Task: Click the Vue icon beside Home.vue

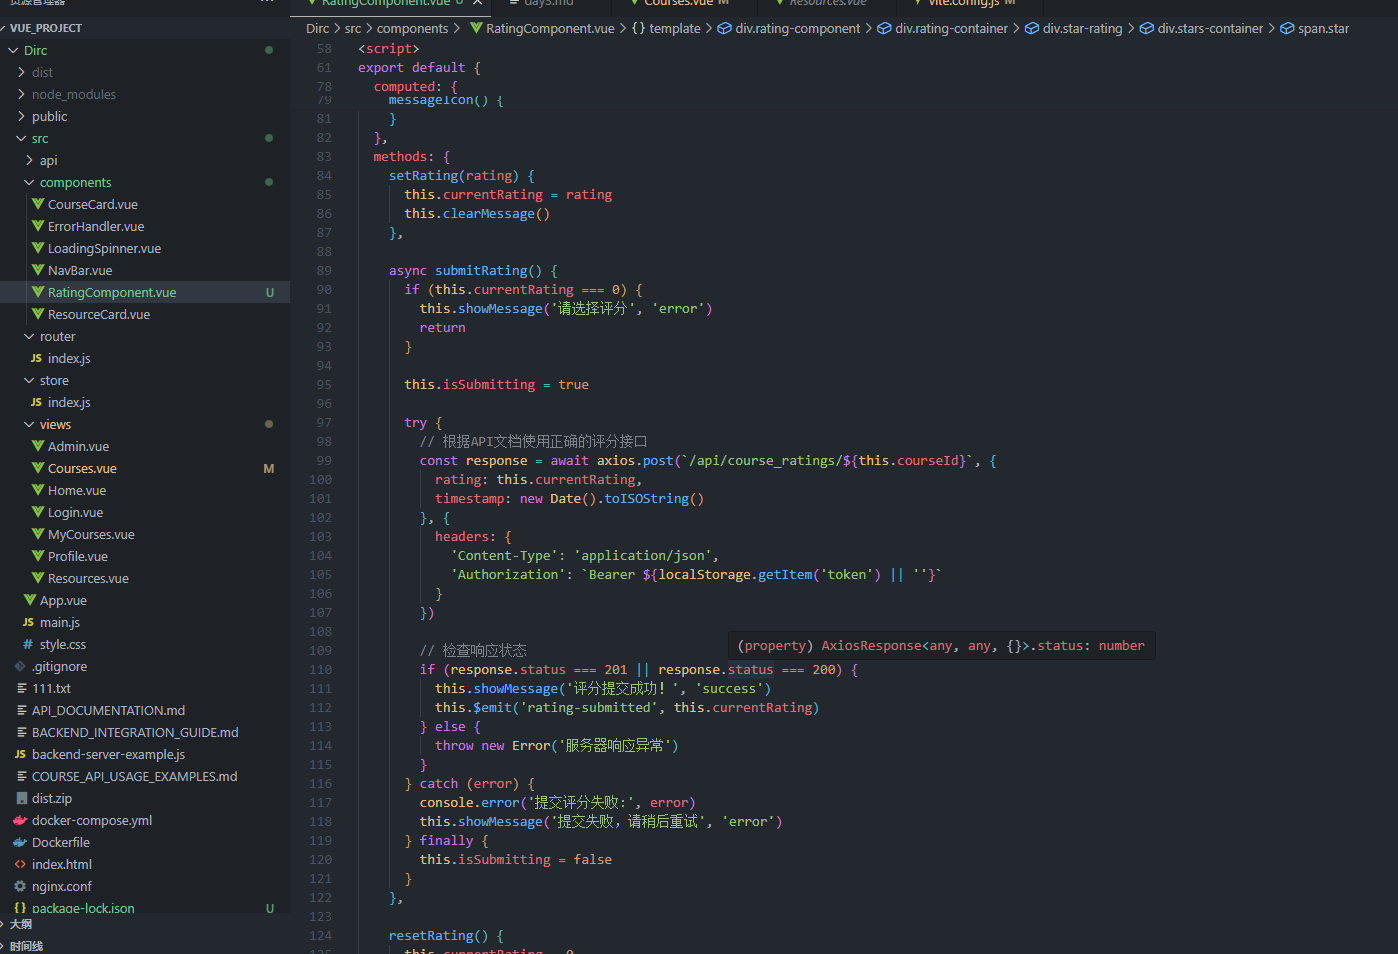Action: (x=38, y=490)
